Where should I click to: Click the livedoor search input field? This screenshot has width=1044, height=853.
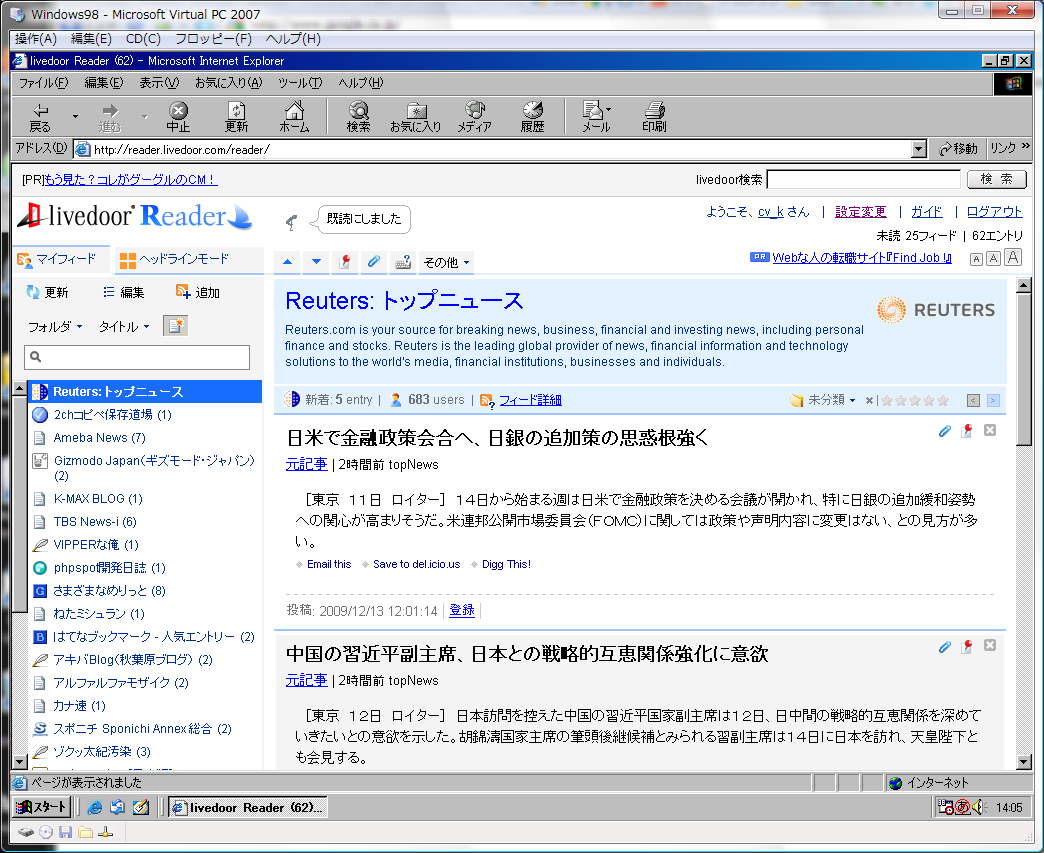click(863, 179)
